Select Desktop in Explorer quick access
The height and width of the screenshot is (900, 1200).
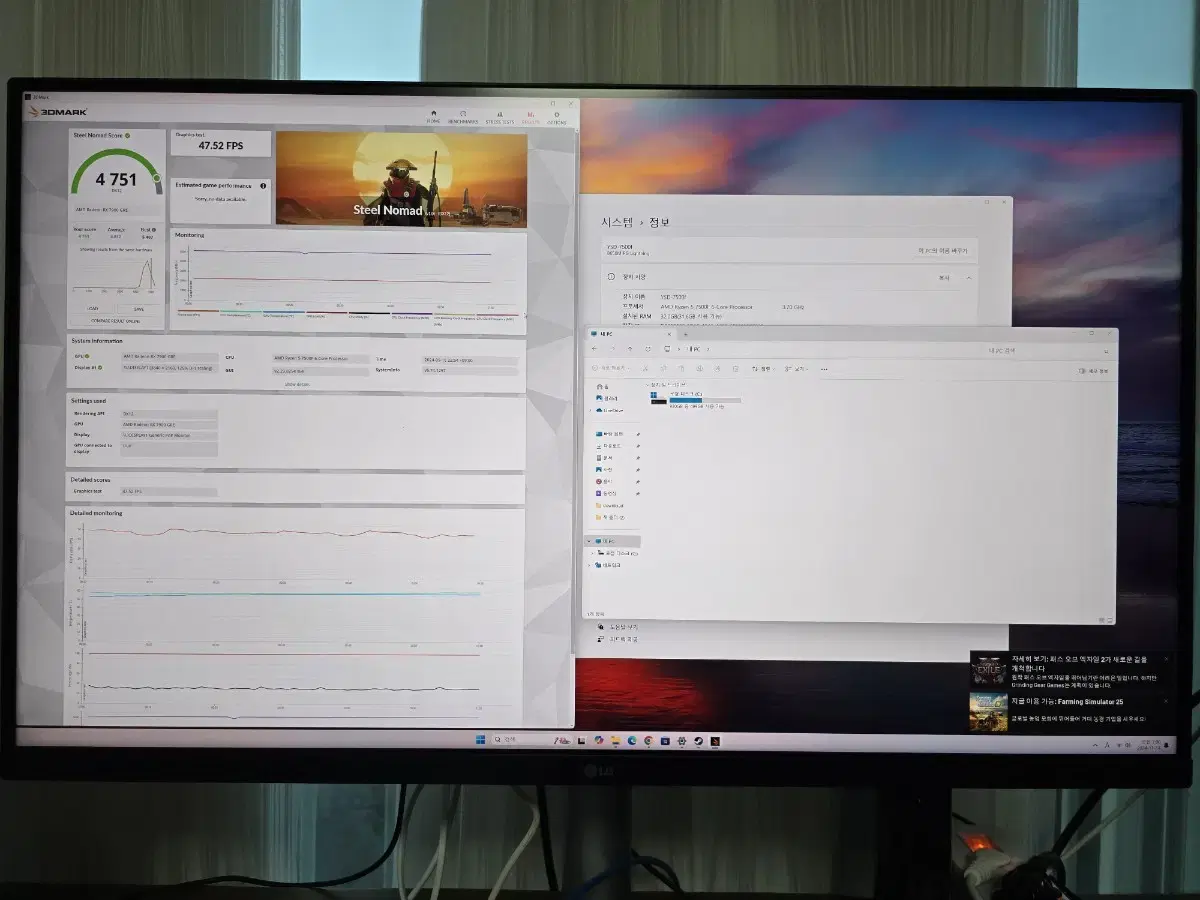tap(612, 434)
